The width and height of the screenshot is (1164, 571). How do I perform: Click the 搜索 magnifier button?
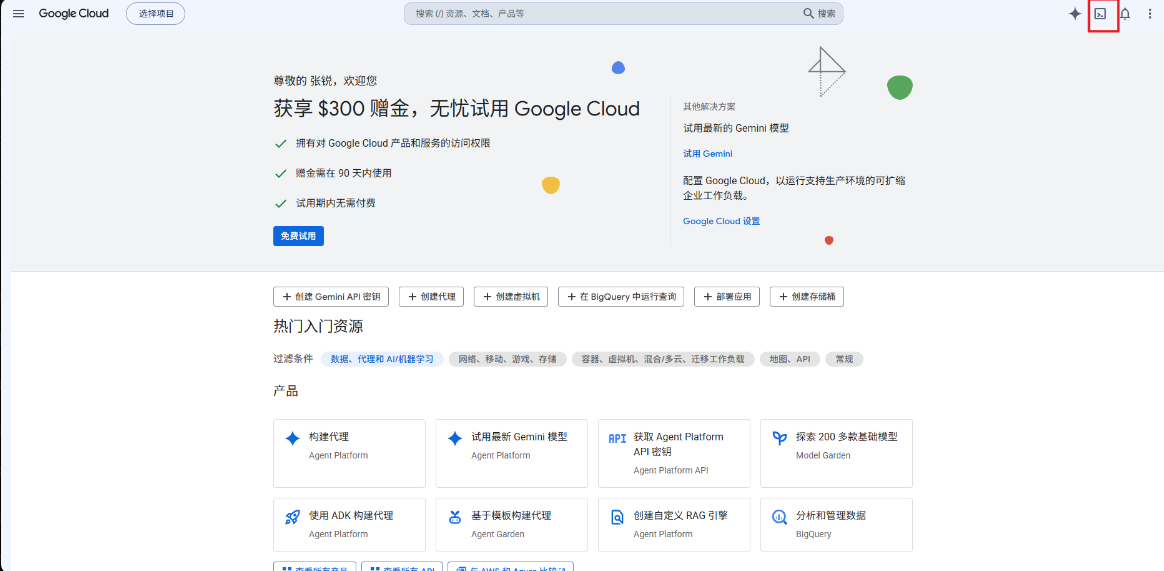pos(819,13)
